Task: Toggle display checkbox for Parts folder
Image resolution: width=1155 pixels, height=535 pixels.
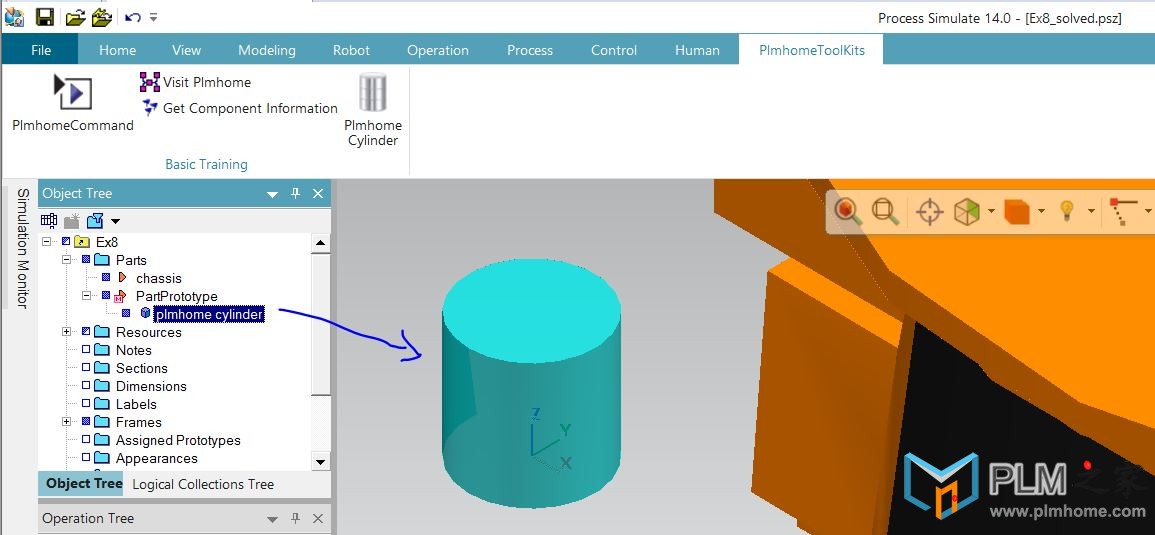Action: 86,259
